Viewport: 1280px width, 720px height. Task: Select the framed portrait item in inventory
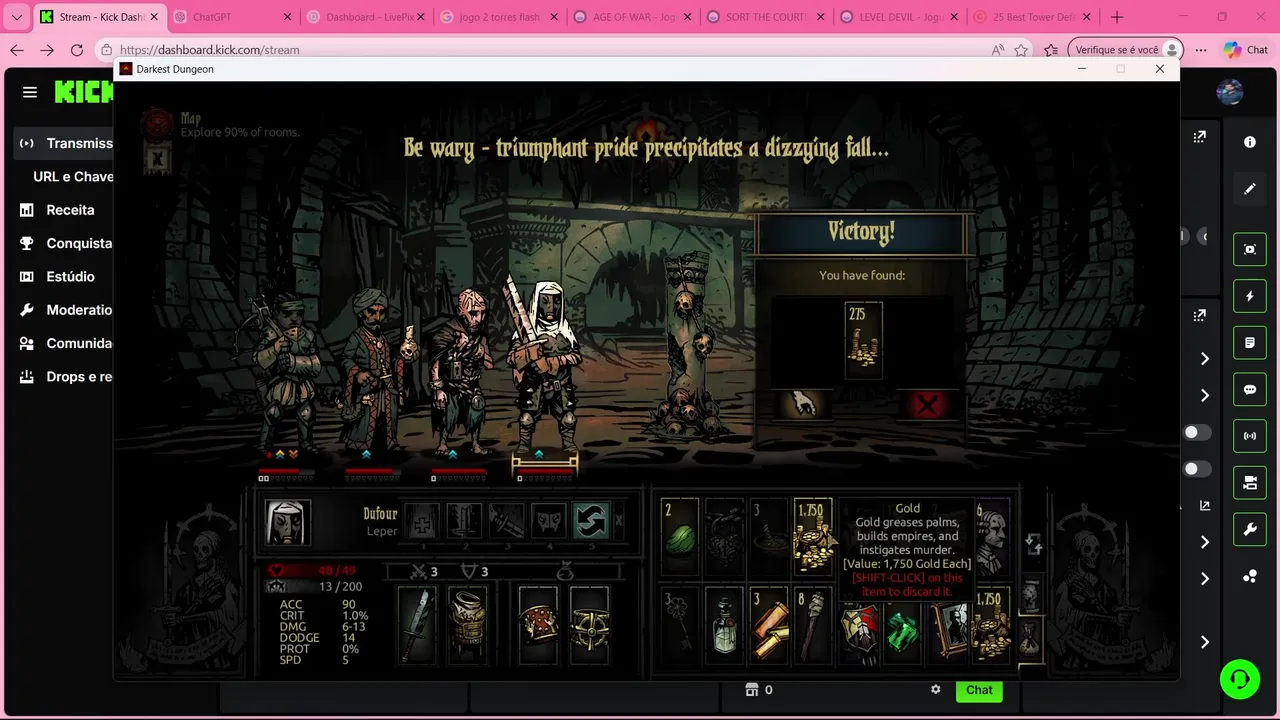pyautogui.click(x=948, y=632)
